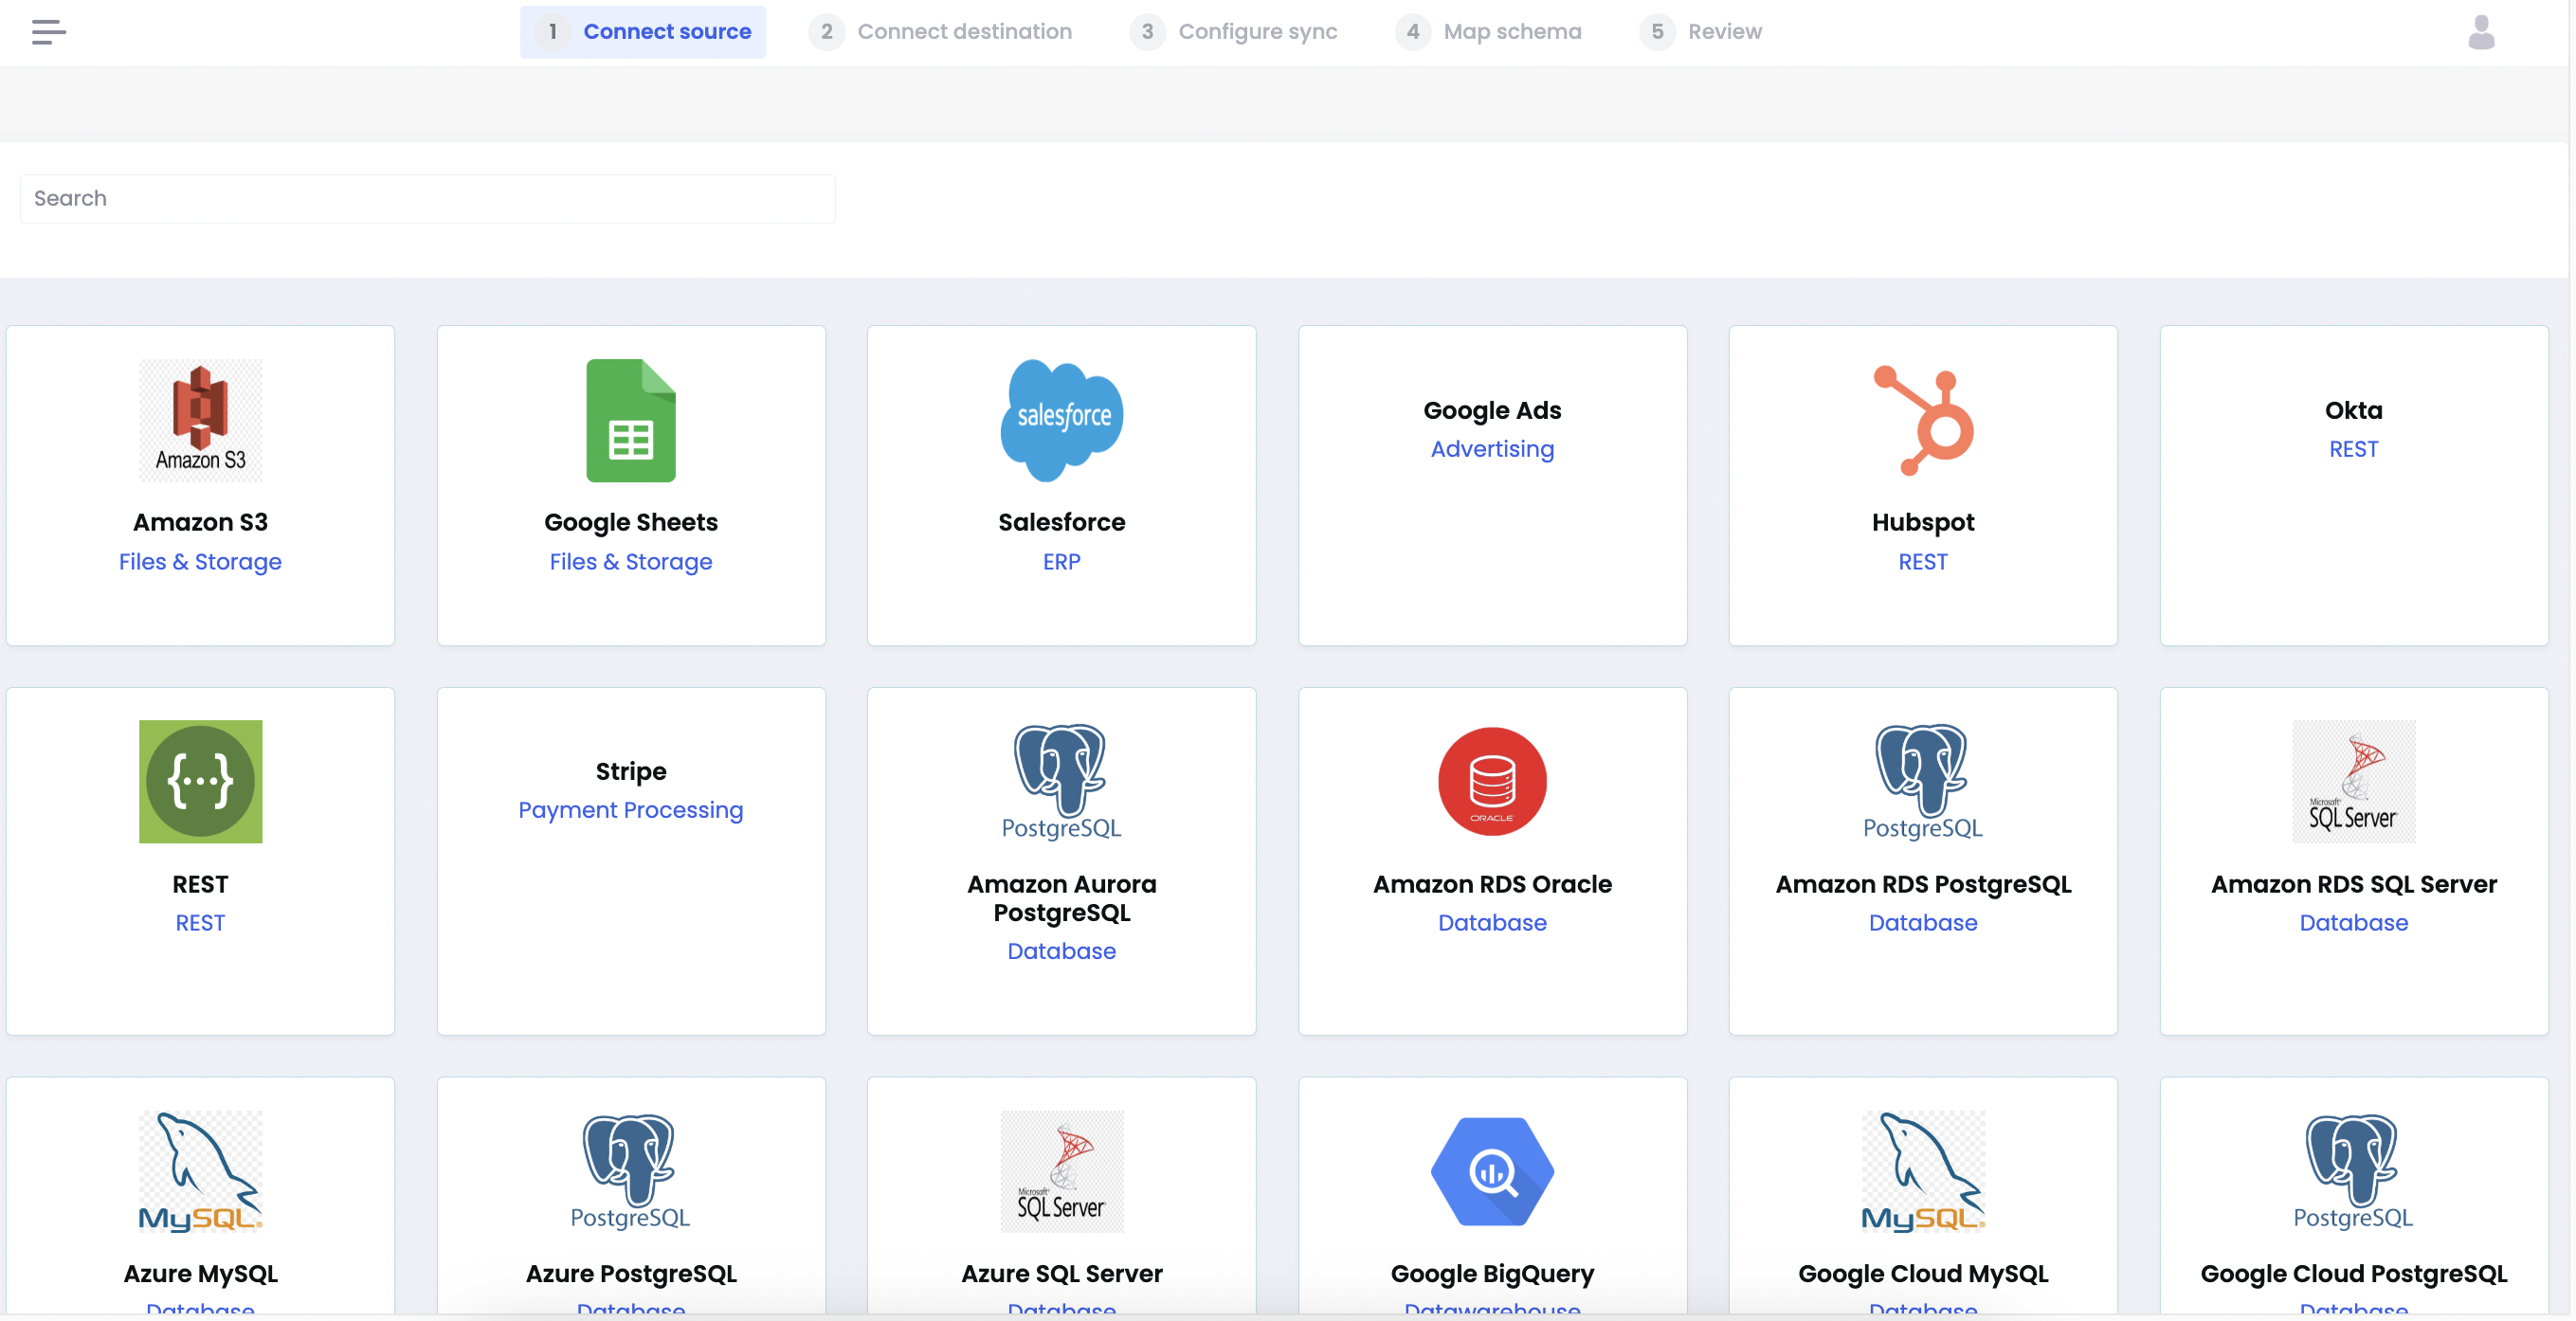Click the Amazon S3 card title
Viewport: 2576px width, 1321px height.
click(200, 522)
